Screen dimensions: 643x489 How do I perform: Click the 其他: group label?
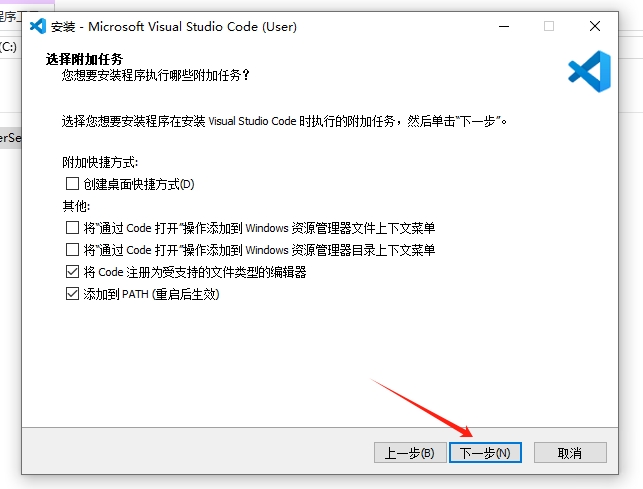[76, 206]
